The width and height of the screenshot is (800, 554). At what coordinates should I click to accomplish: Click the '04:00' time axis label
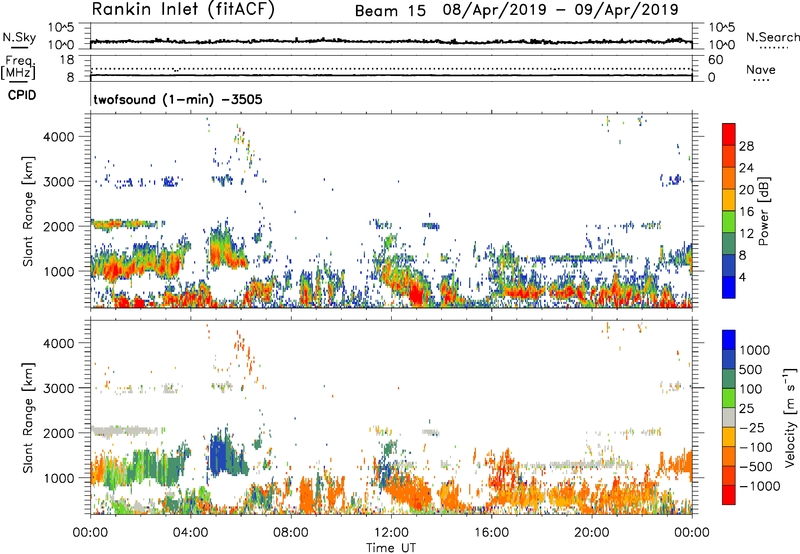click(190, 533)
